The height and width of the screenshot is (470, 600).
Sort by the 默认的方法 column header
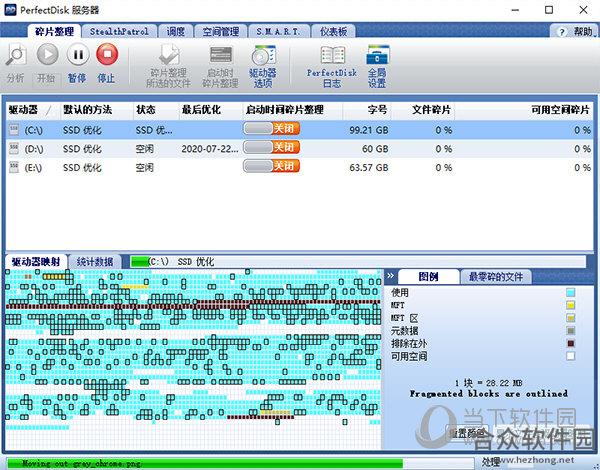click(x=96, y=110)
